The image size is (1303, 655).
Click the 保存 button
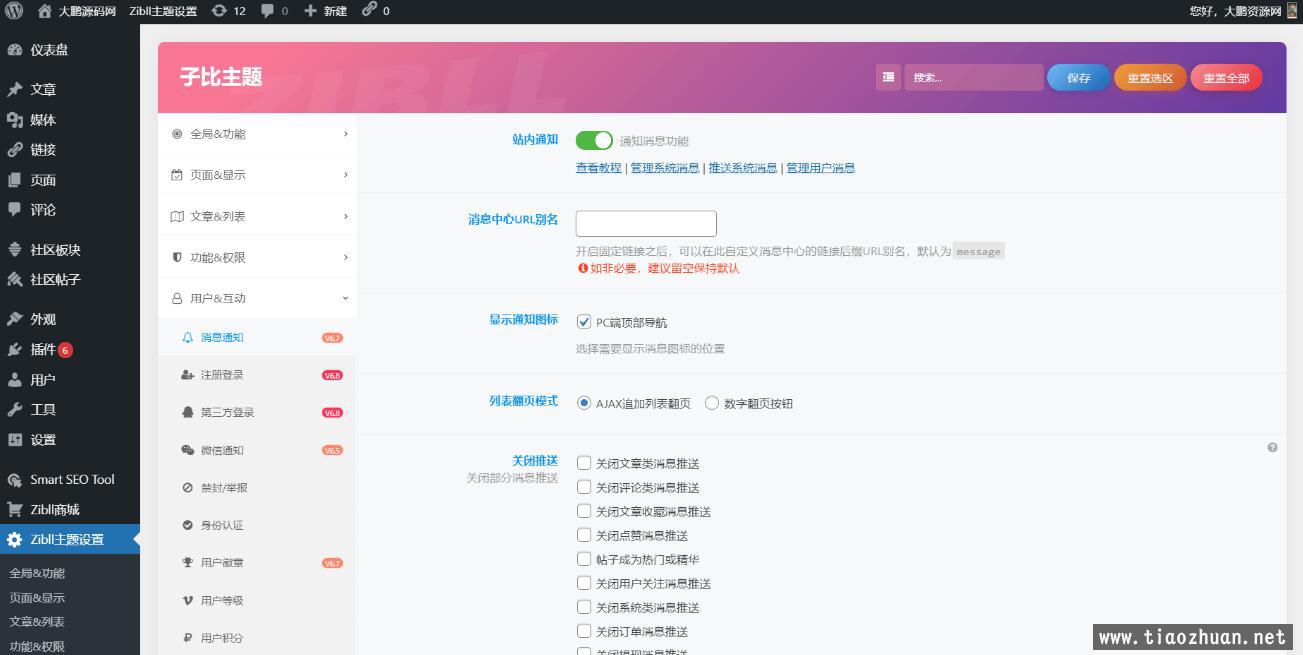tap(1079, 77)
